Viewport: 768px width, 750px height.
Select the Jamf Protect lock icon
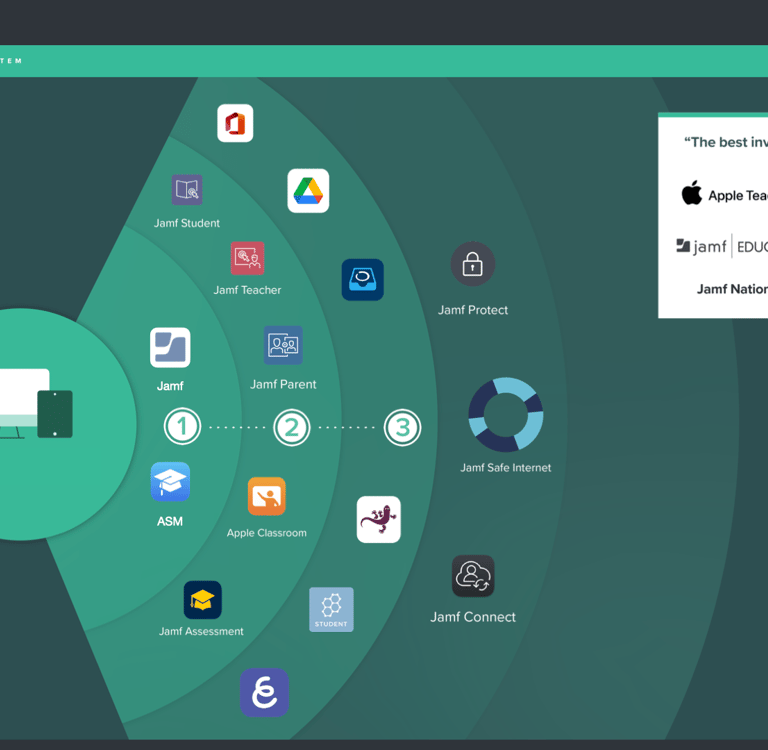473,264
